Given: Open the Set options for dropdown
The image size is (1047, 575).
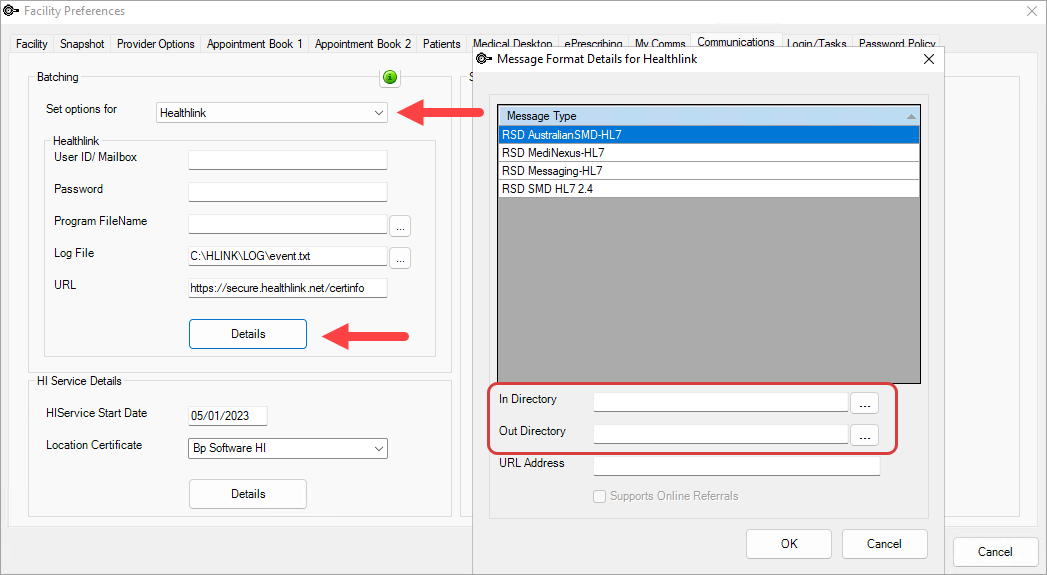Looking at the screenshot, I should point(272,113).
